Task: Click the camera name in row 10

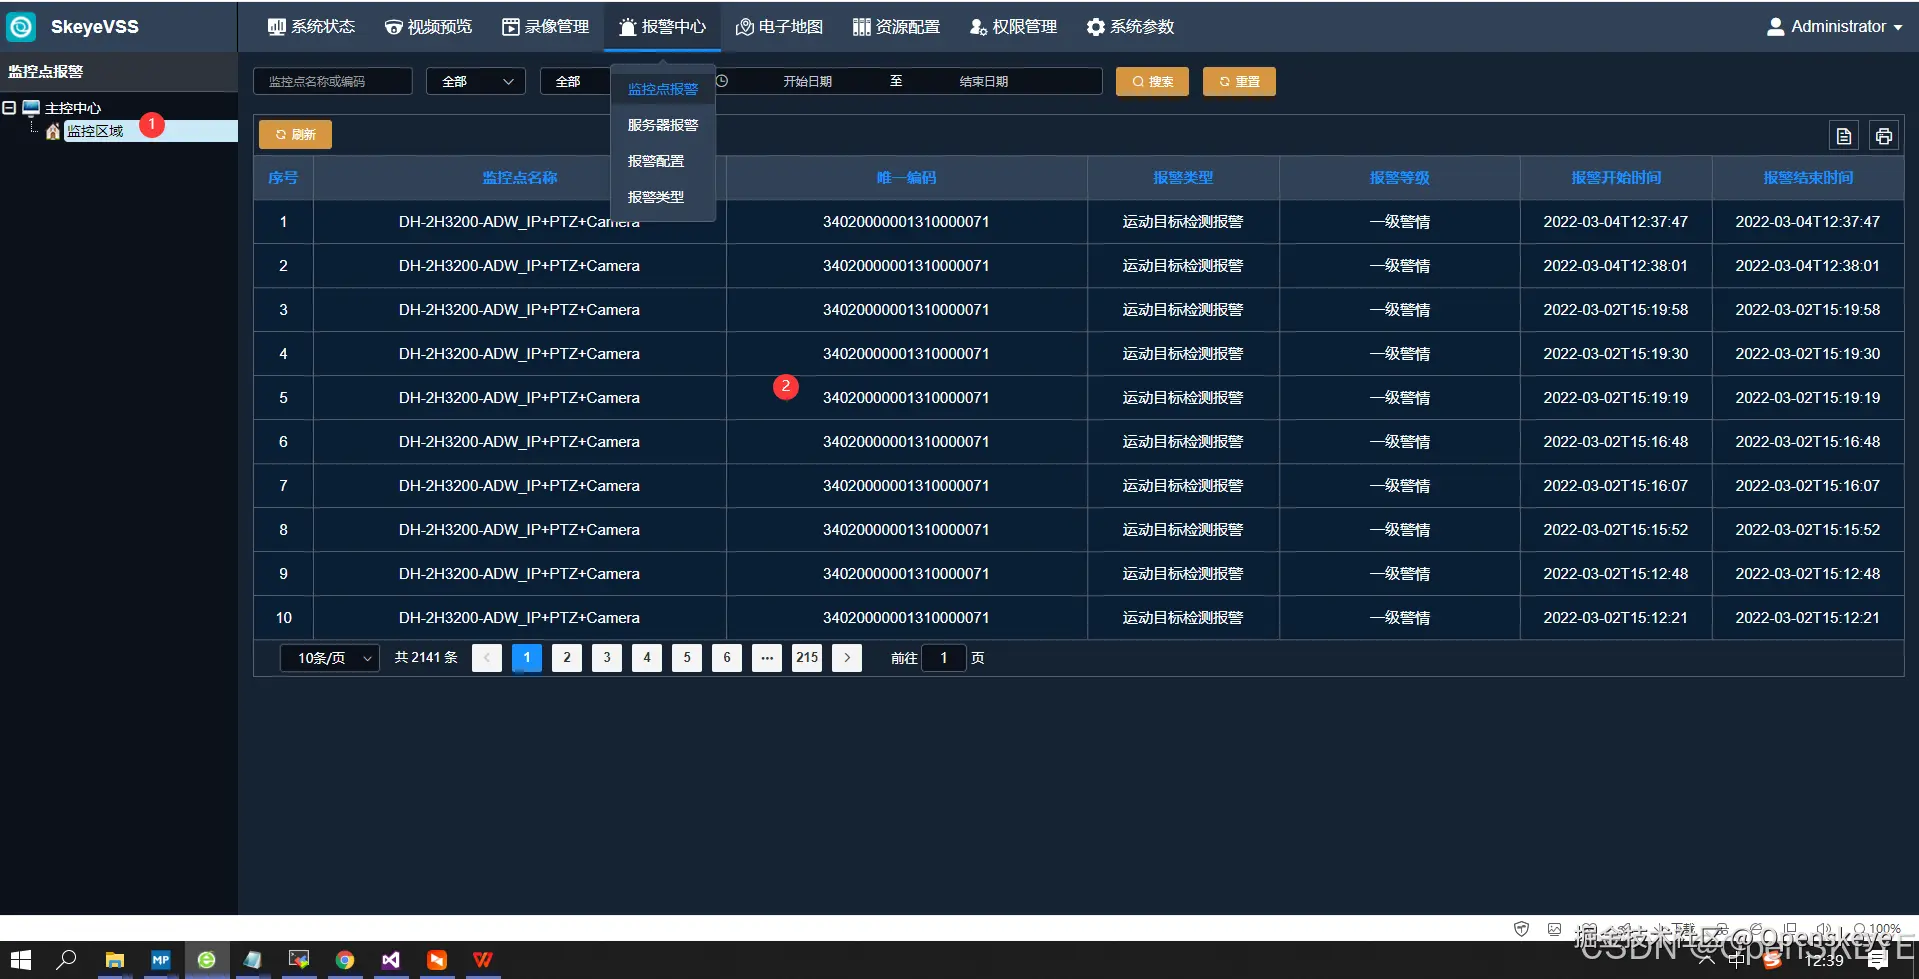Action: click(x=519, y=617)
